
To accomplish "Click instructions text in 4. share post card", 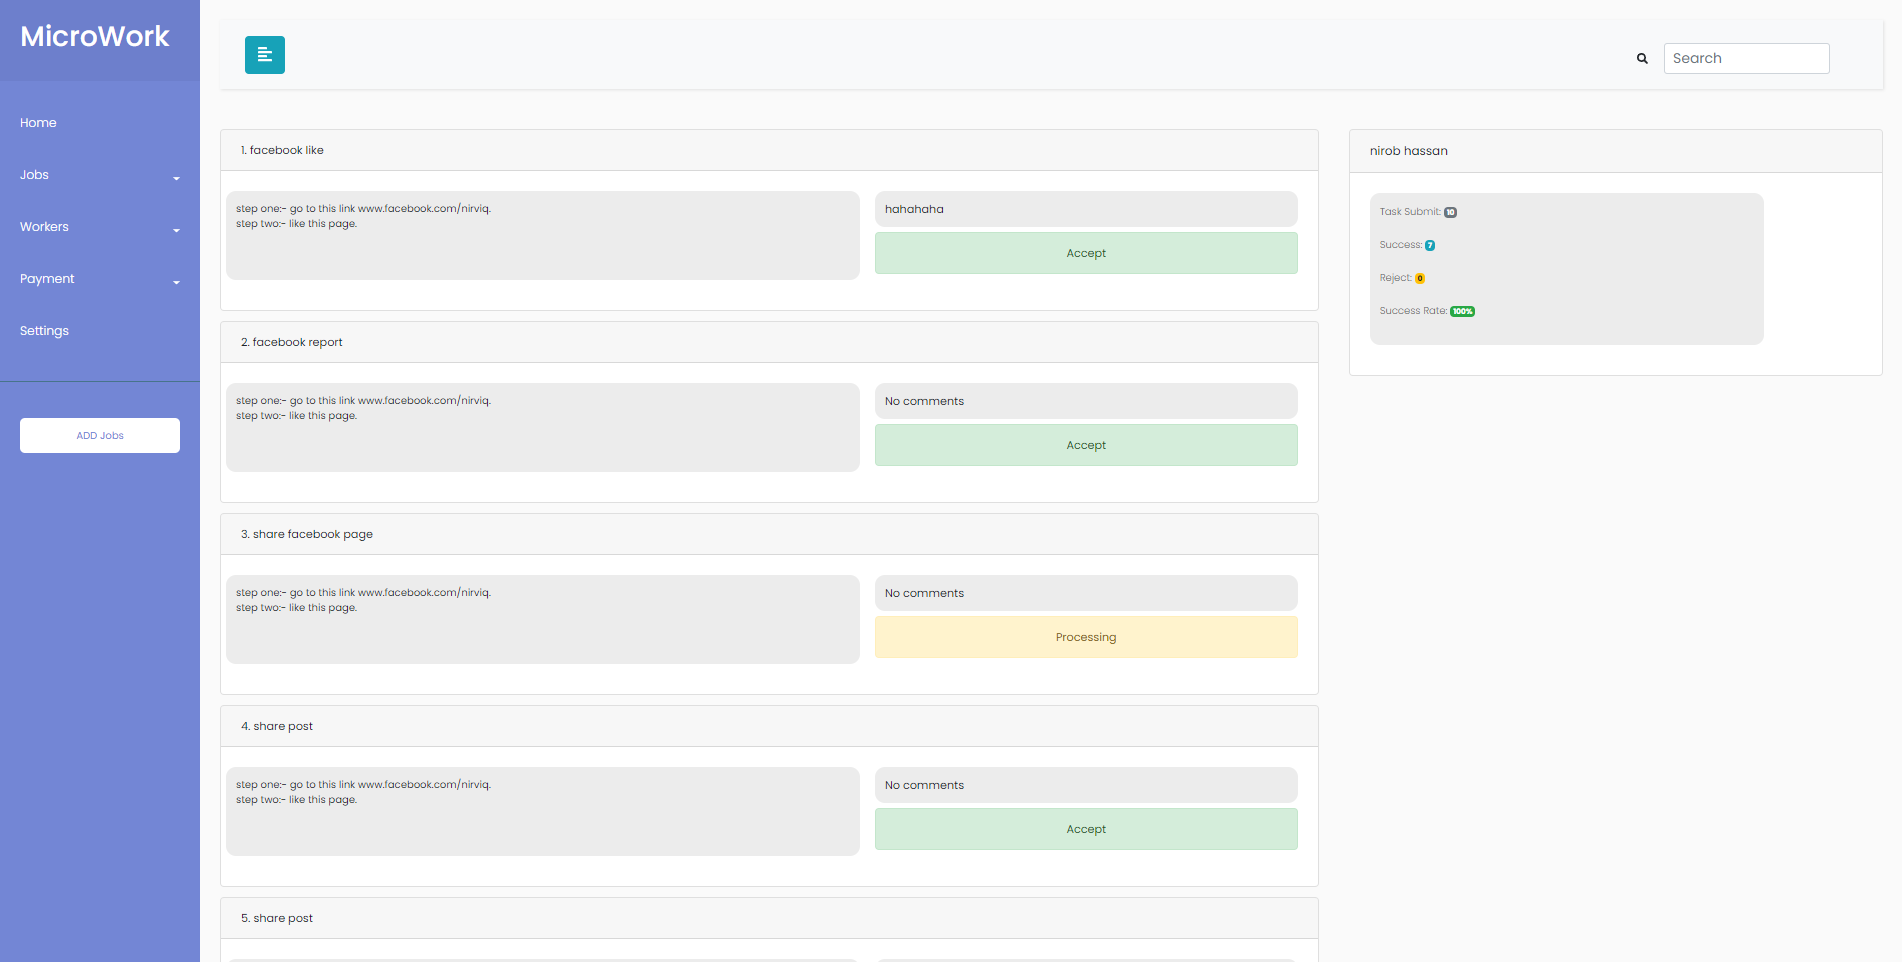I will point(363,792).
